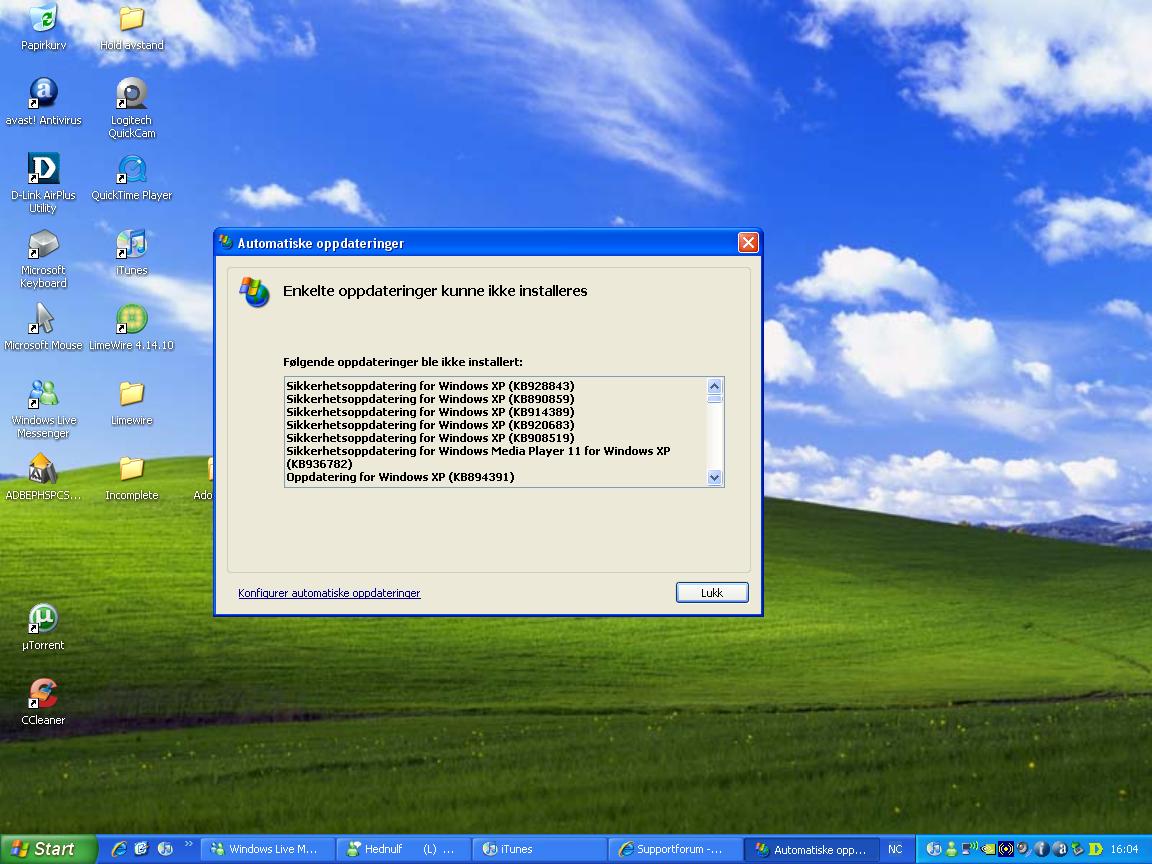Click the NVIDIA settings tray icon
Image resolution: width=1152 pixels, height=864 pixels.
[988, 849]
